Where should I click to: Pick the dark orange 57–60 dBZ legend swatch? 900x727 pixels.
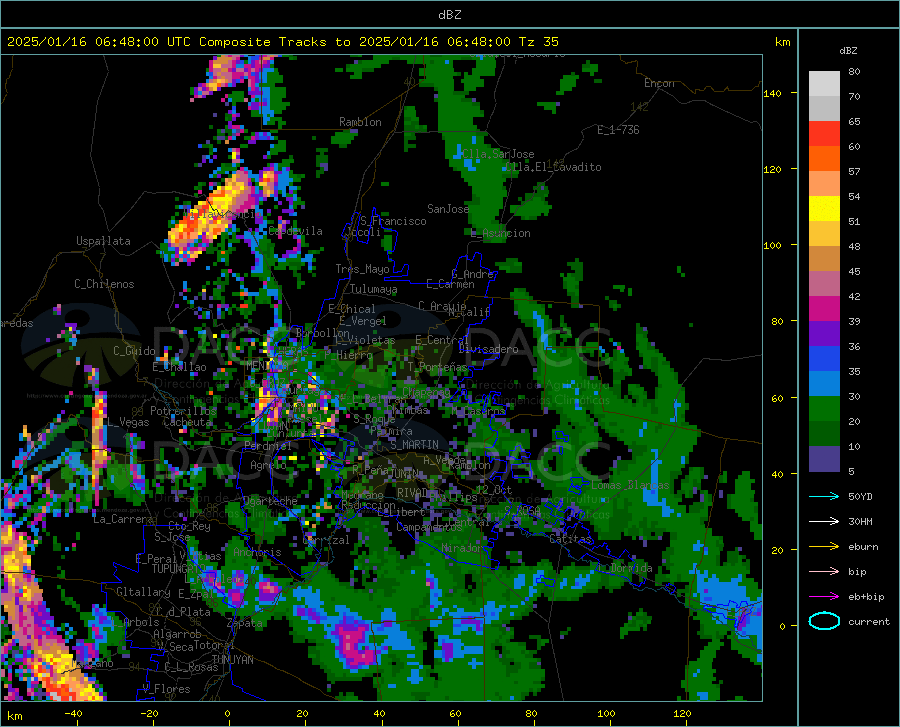point(824,159)
